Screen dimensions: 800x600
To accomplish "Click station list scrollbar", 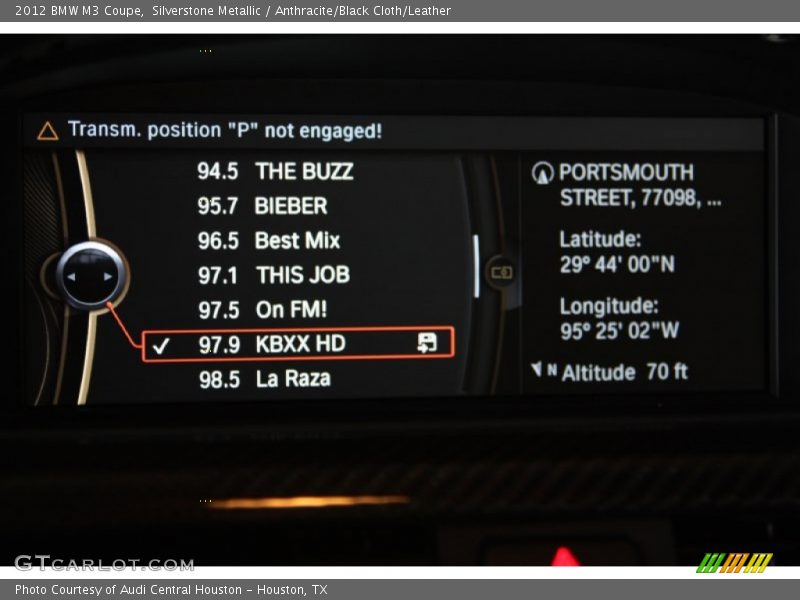I will pos(477,266).
